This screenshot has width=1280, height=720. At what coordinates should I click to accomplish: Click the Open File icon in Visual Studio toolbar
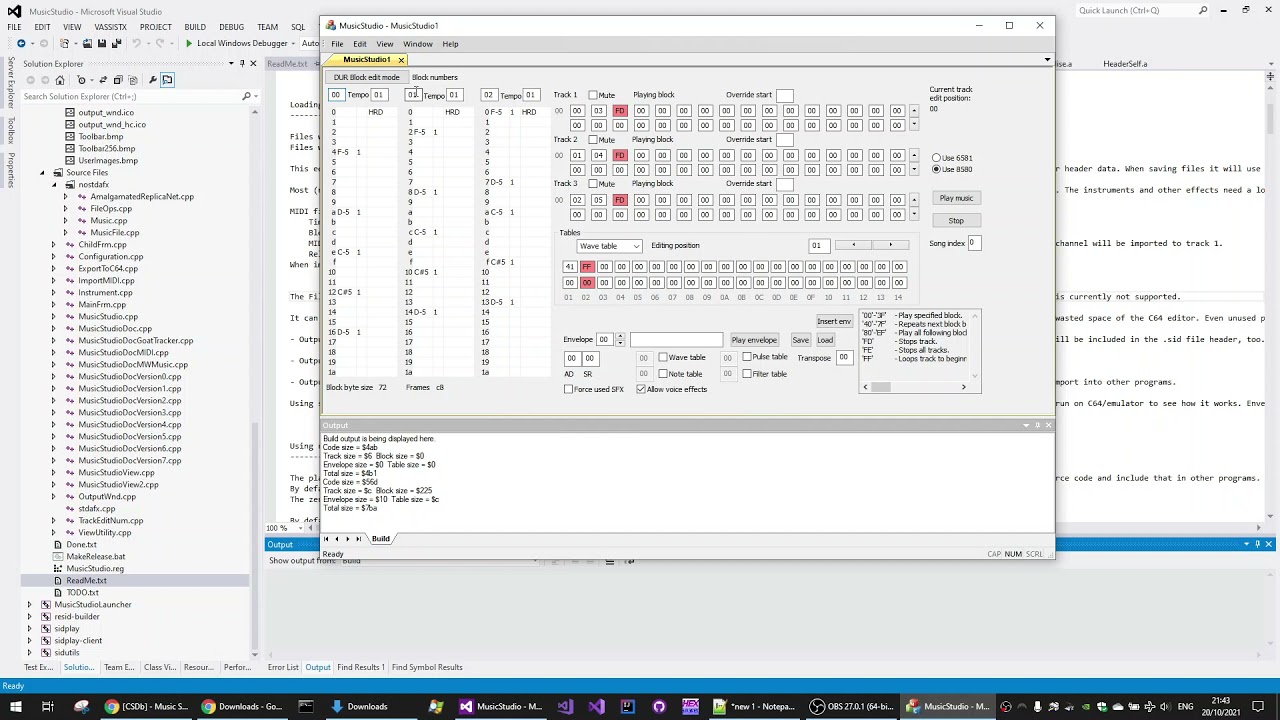(87, 43)
